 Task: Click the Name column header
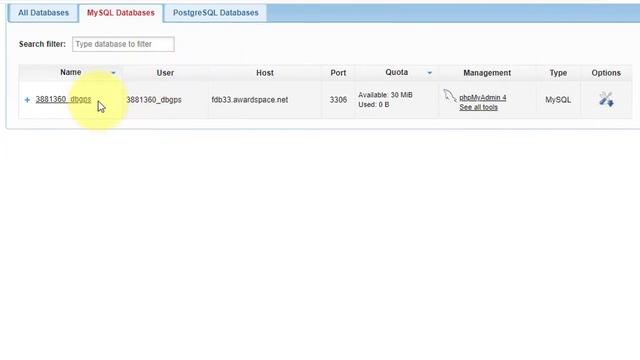point(71,72)
